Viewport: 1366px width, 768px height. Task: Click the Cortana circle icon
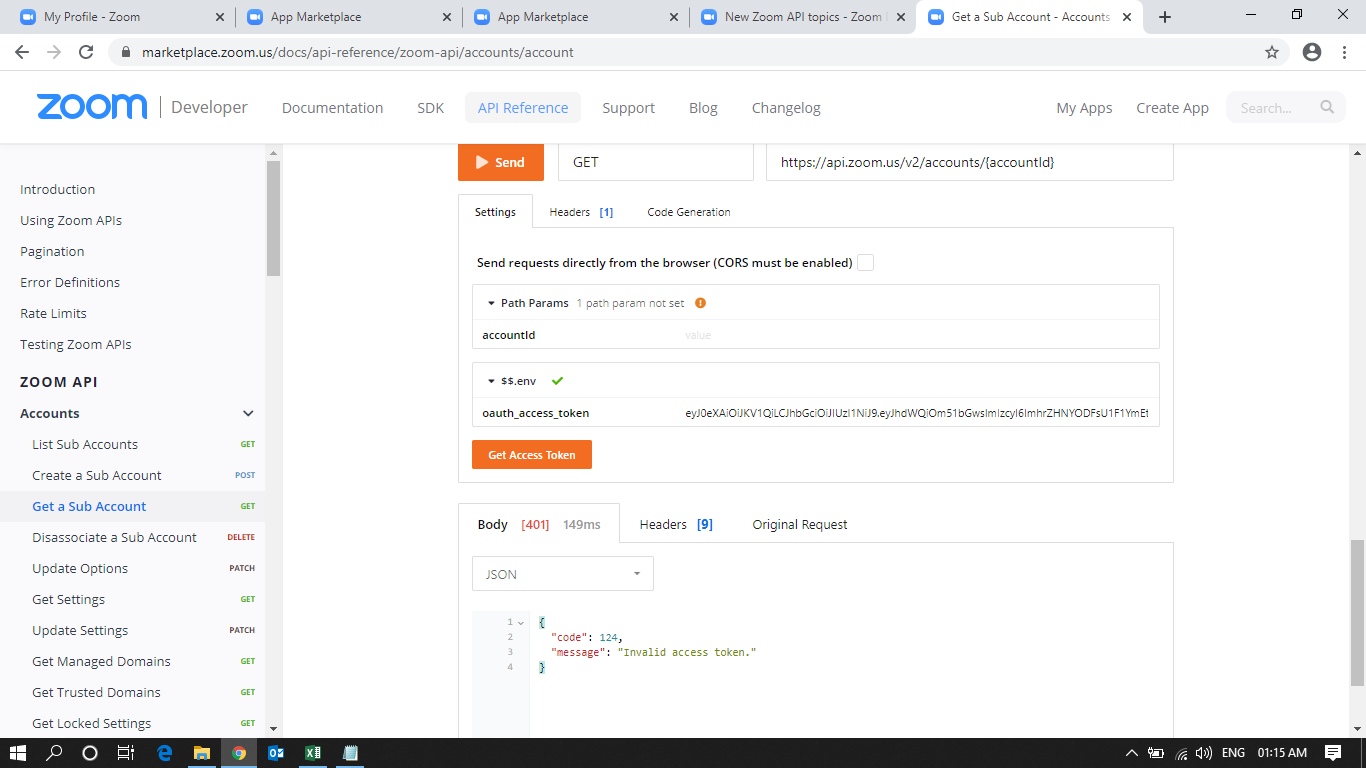tap(90, 753)
